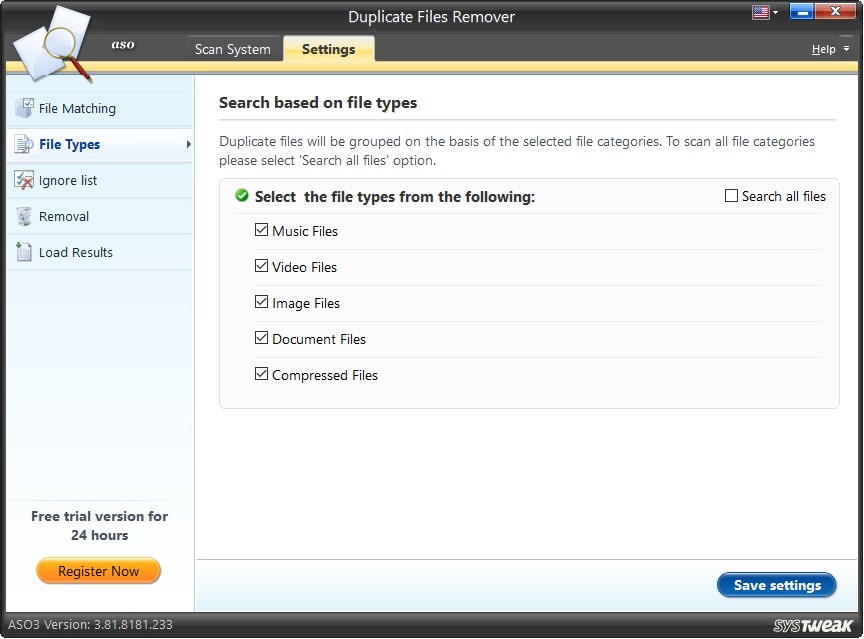864x639 pixels.
Task: Switch to the Scan System tab
Action: pyautogui.click(x=233, y=48)
